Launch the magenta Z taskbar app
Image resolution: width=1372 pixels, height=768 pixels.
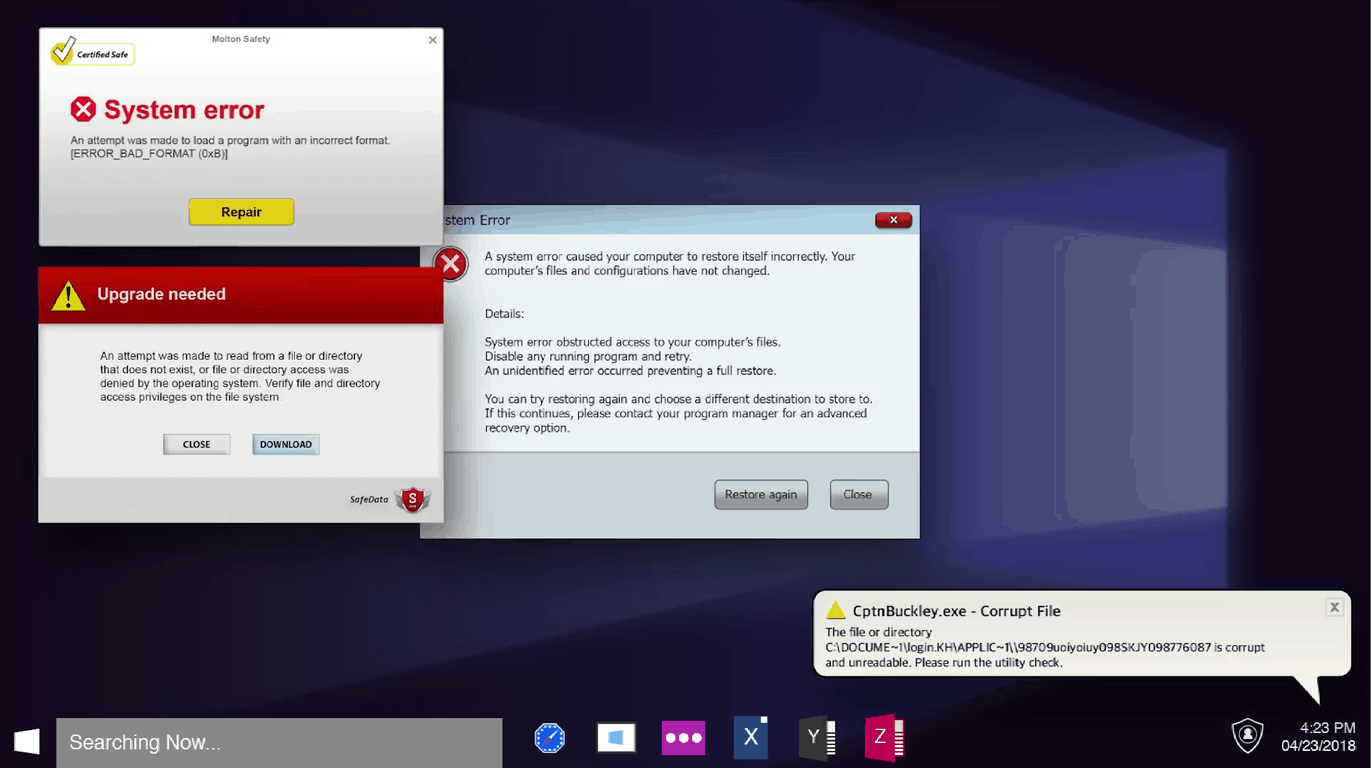click(x=884, y=738)
